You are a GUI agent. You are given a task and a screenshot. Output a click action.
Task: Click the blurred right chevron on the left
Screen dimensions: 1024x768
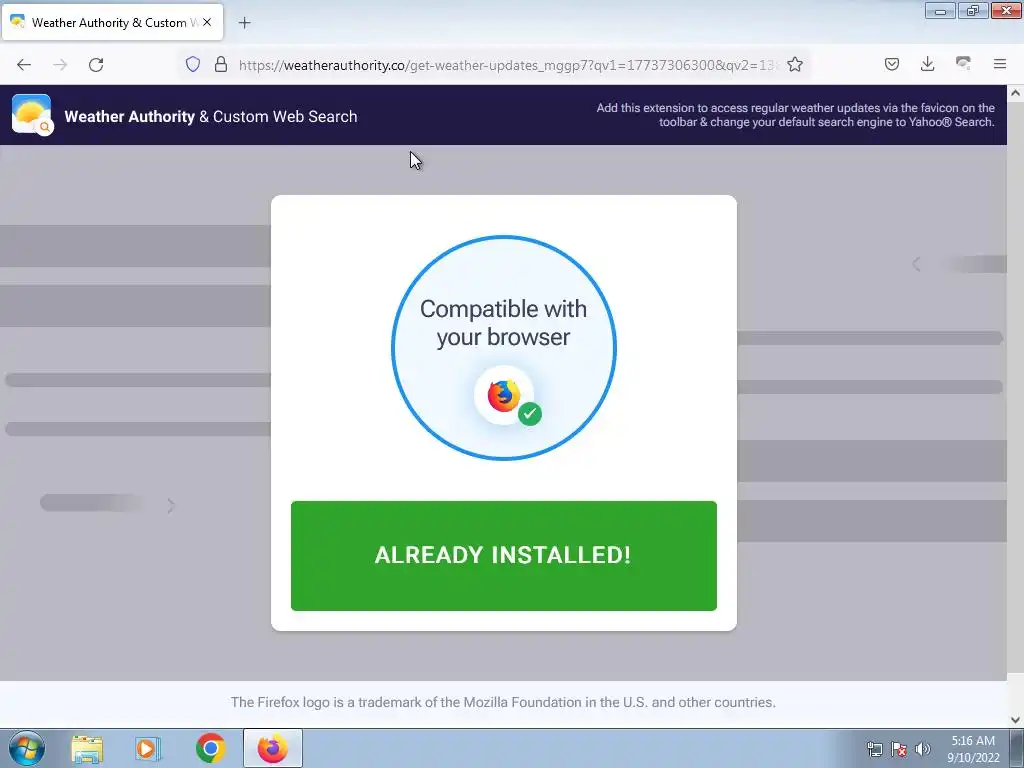[170, 505]
